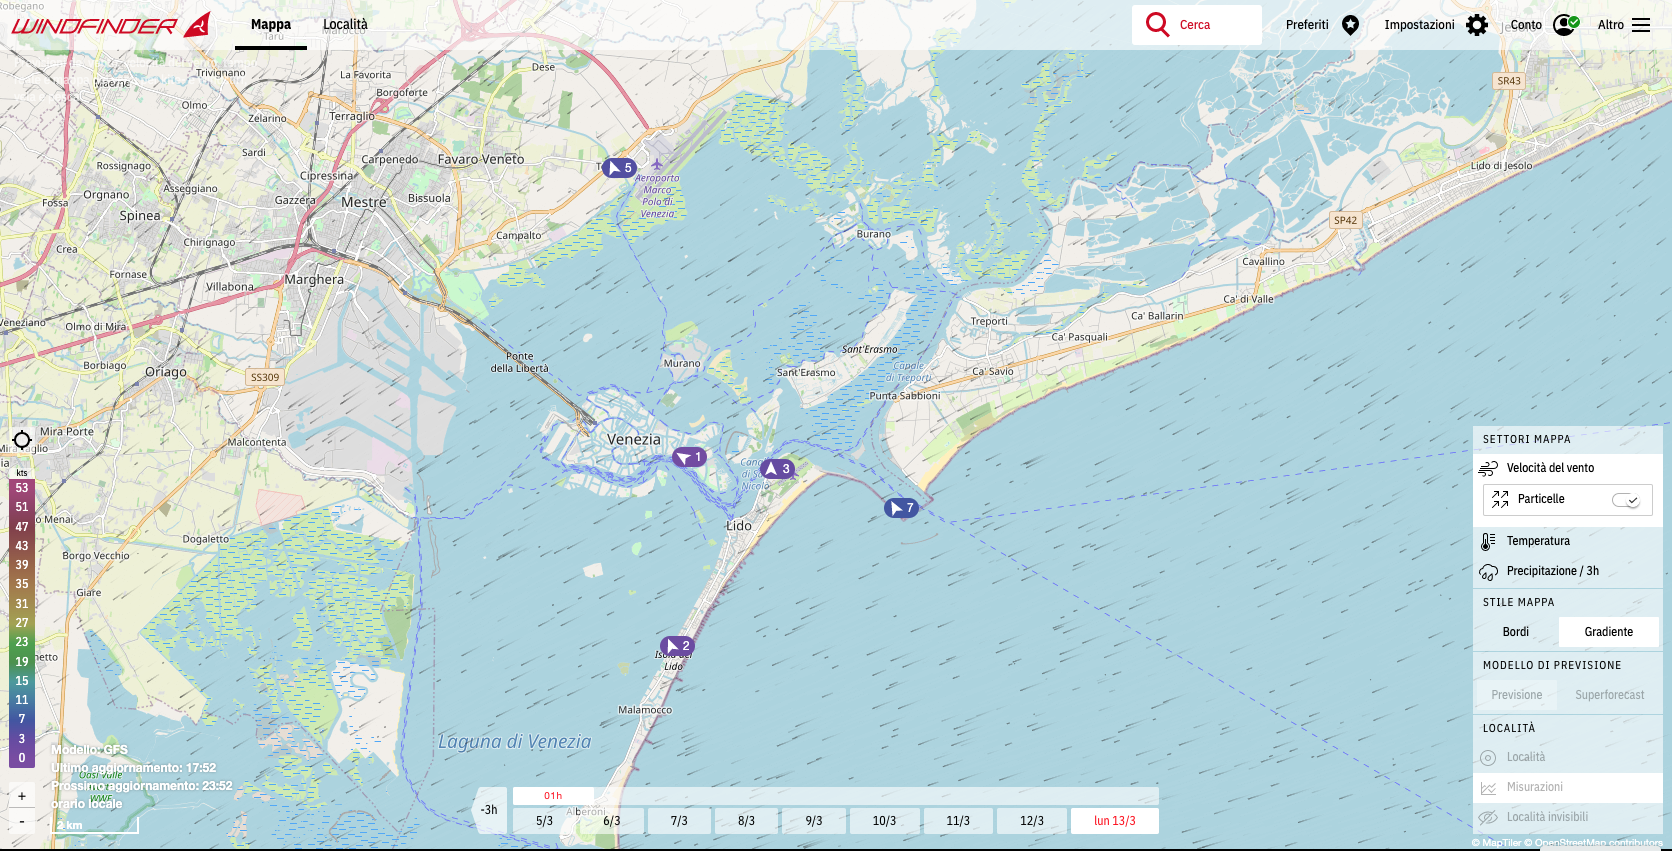Click the crossed-eye hidden spots icon

tap(1488, 817)
